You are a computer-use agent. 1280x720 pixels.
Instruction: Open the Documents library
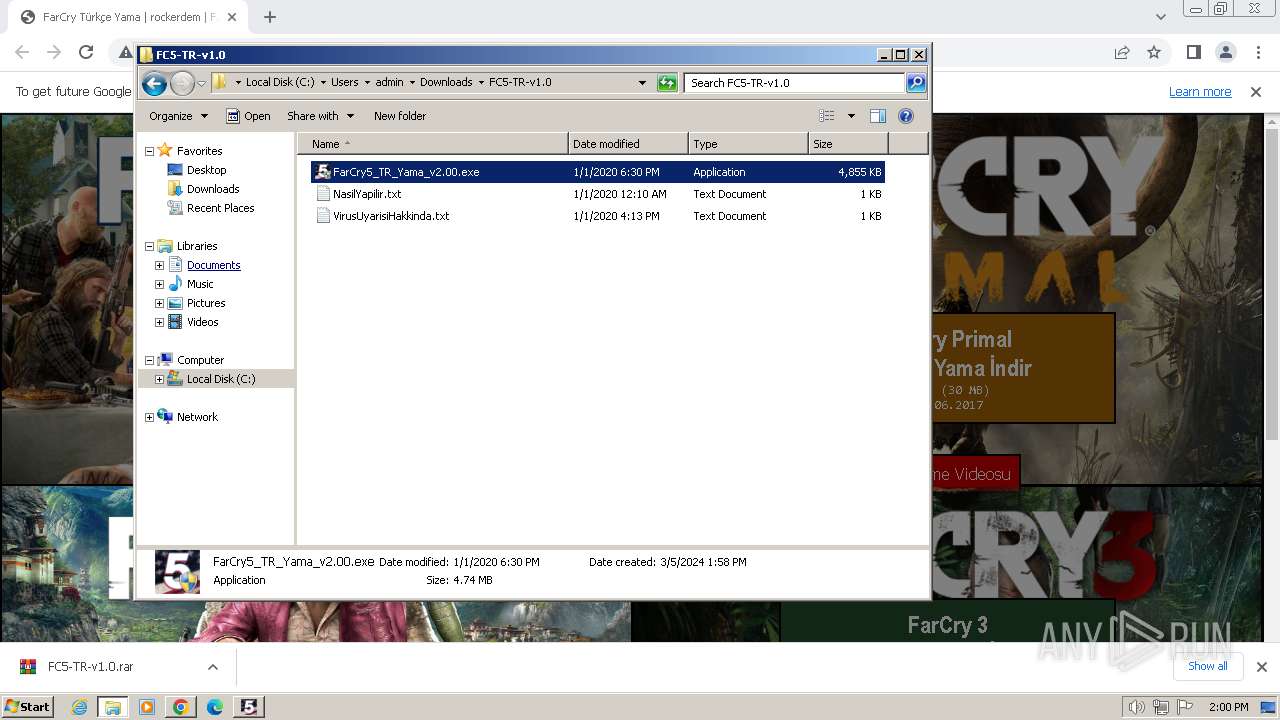click(213, 265)
